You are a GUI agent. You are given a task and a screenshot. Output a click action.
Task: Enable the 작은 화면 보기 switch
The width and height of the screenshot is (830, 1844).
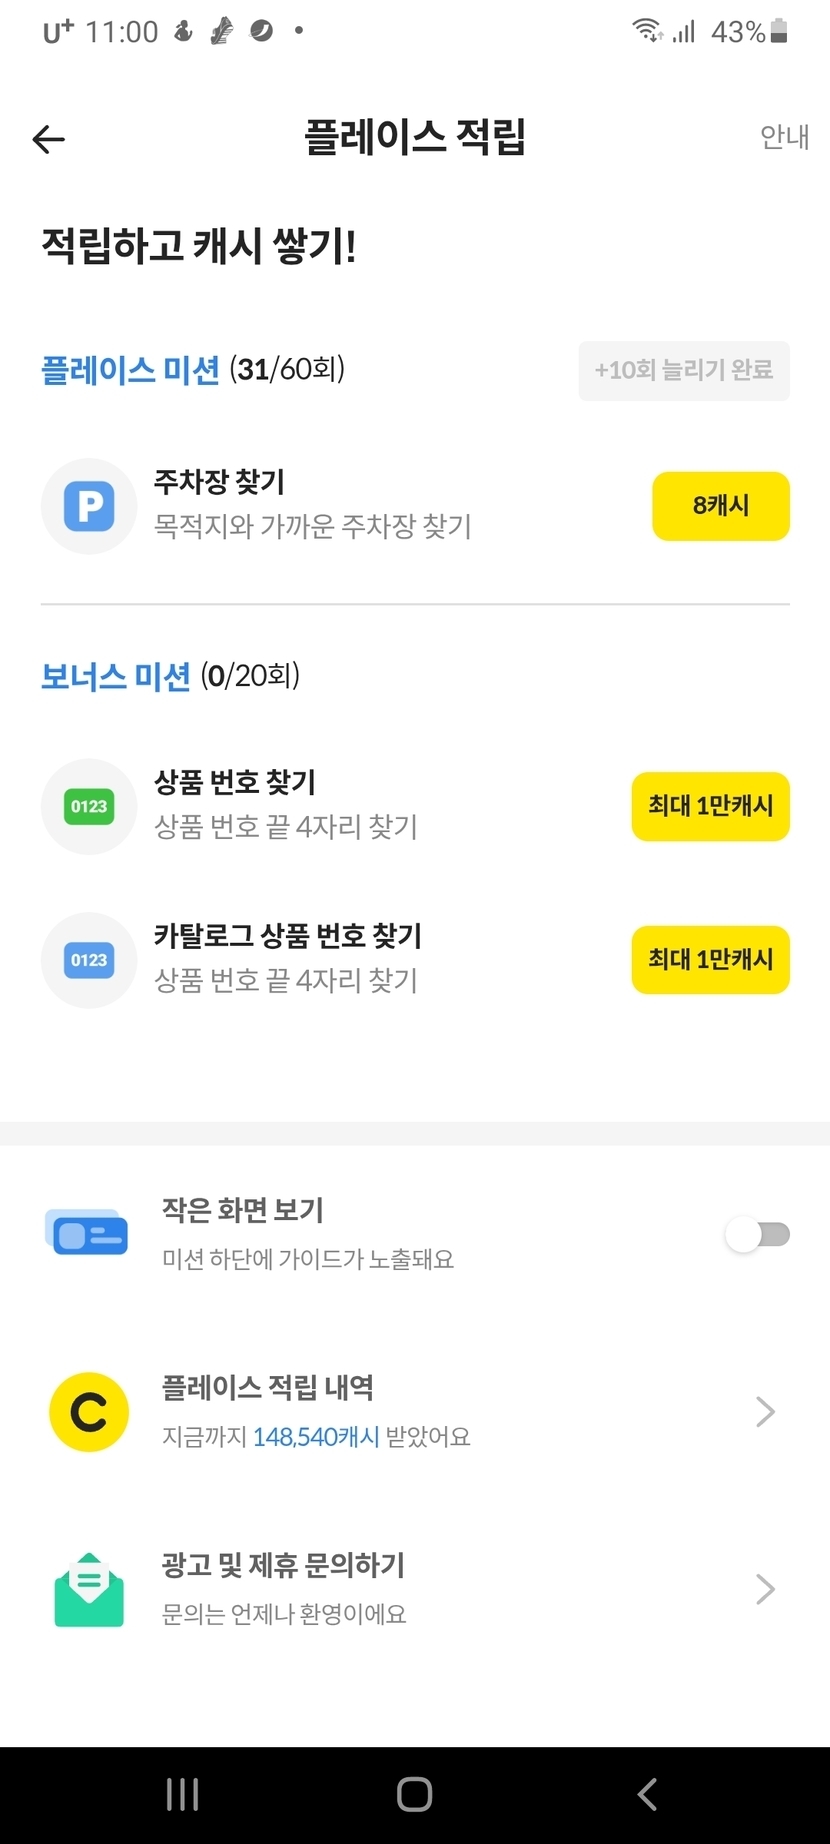point(758,1235)
